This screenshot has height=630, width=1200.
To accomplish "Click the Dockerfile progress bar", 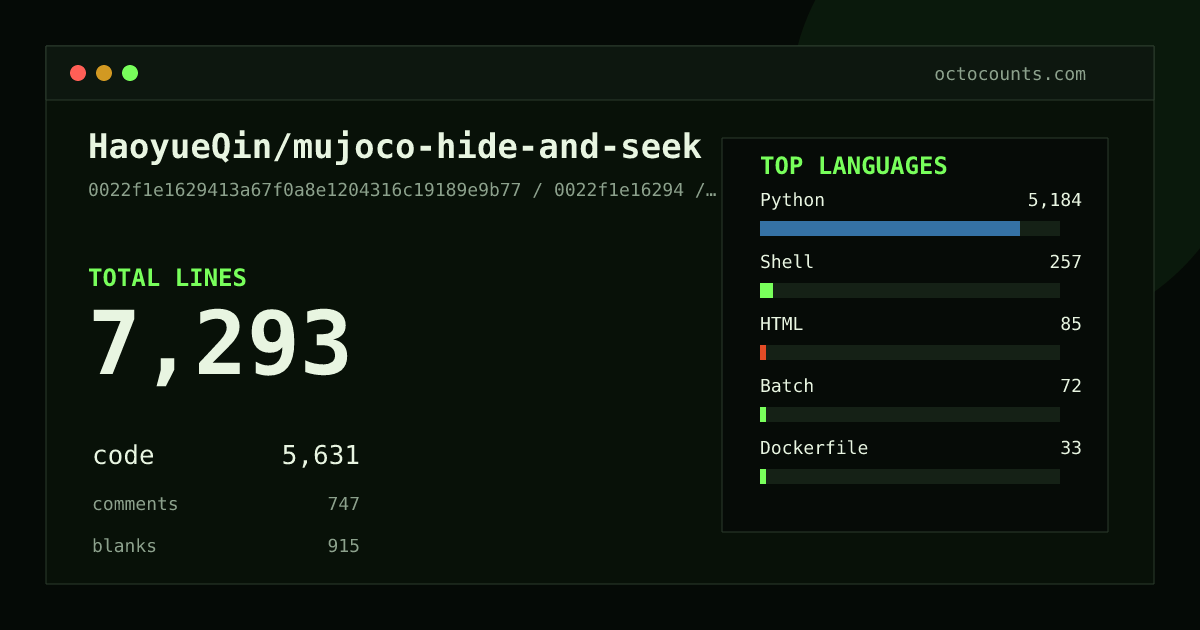I will [763, 476].
